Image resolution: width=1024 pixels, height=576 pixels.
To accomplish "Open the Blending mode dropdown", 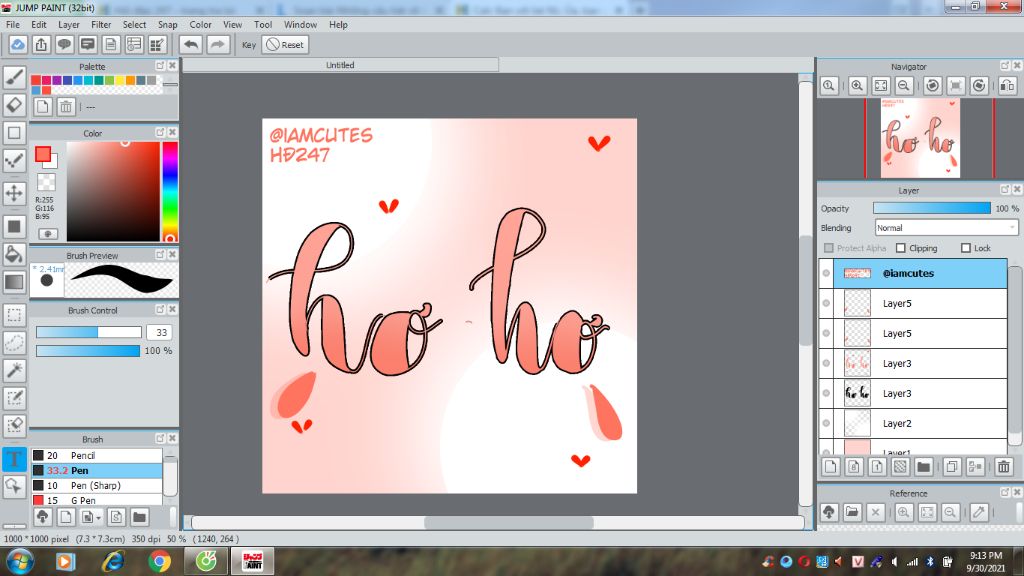I will pos(946,228).
